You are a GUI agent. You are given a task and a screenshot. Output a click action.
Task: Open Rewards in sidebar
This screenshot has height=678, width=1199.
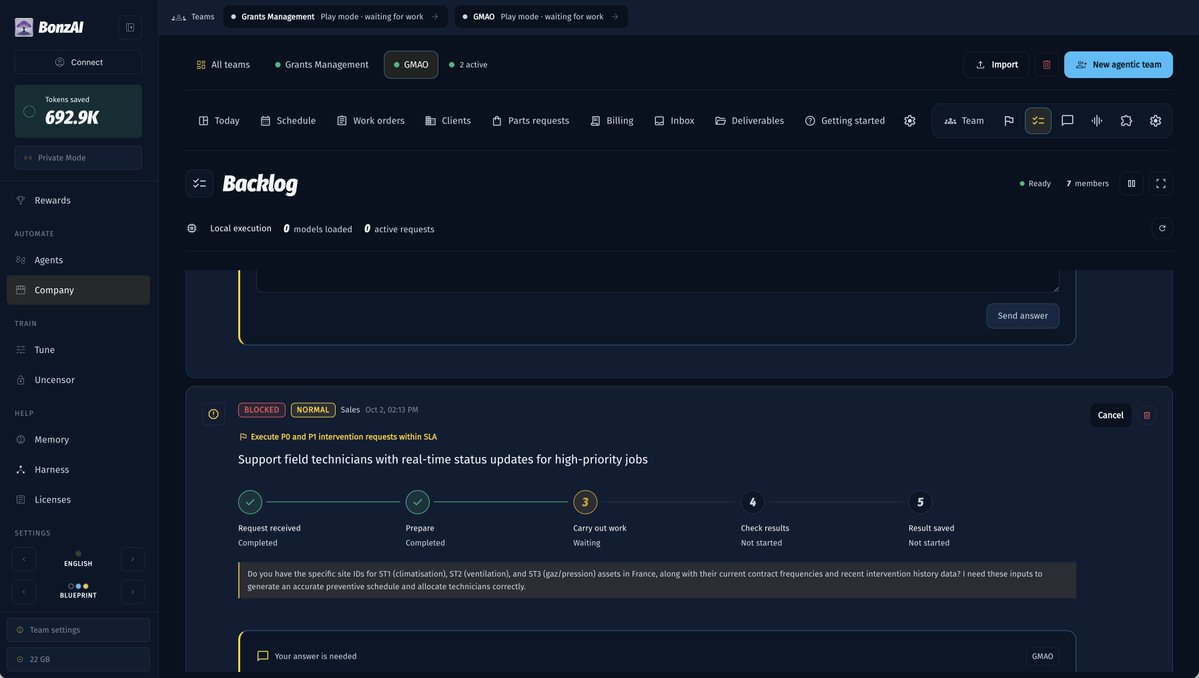click(x=78, y=200)
